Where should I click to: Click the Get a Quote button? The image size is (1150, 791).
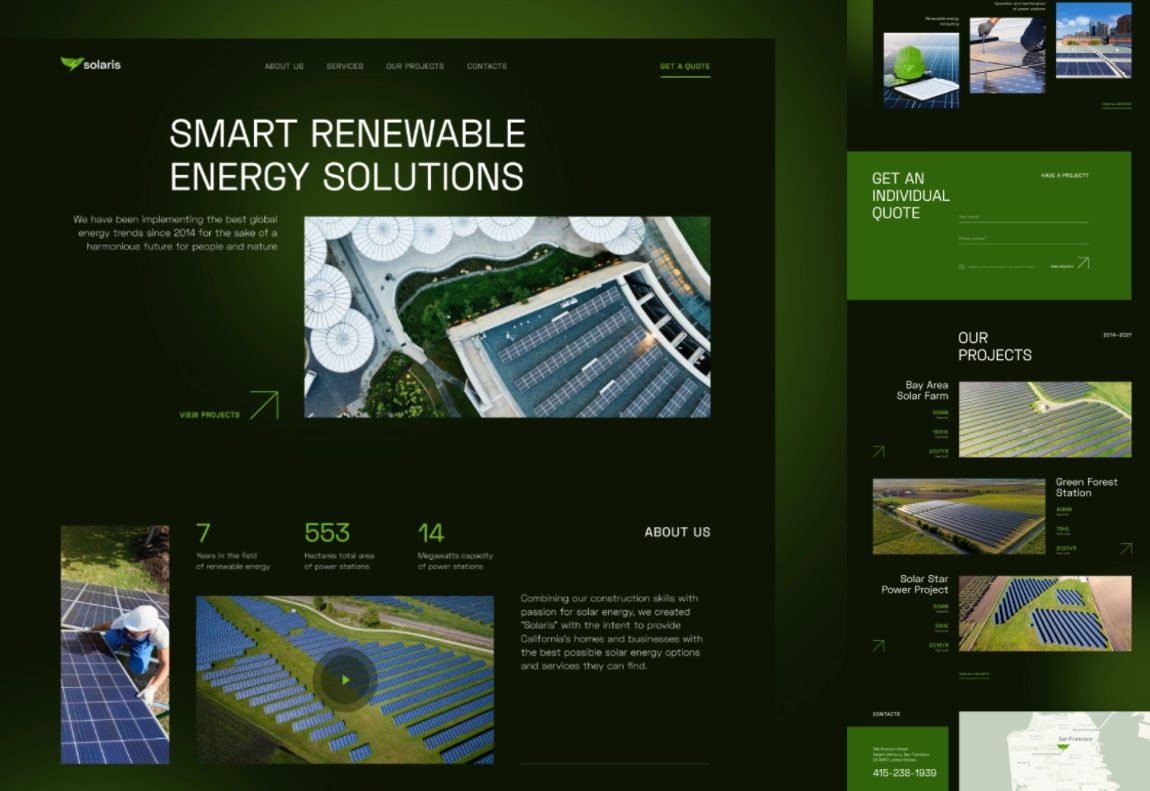tap(685, 67)
